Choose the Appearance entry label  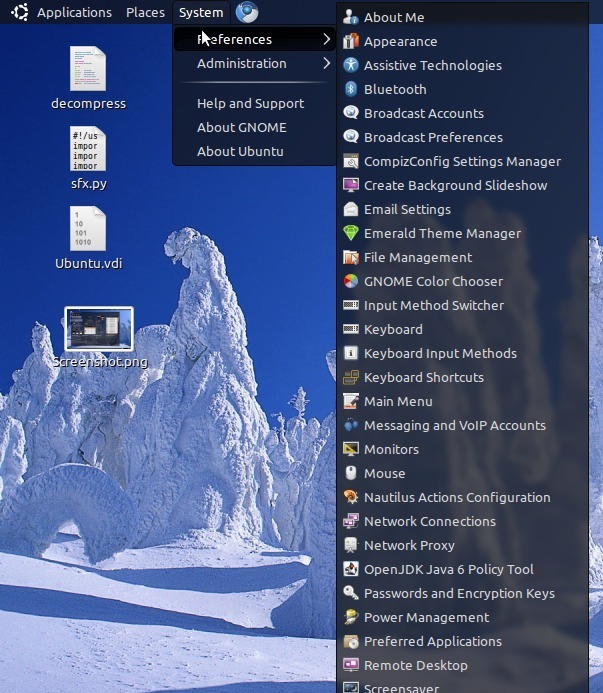pos(401,42)
